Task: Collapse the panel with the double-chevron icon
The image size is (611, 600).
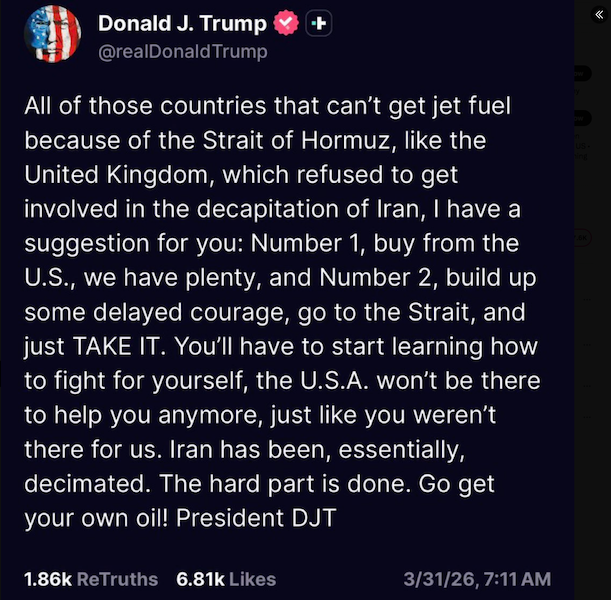Action: (x=599, y=15)
